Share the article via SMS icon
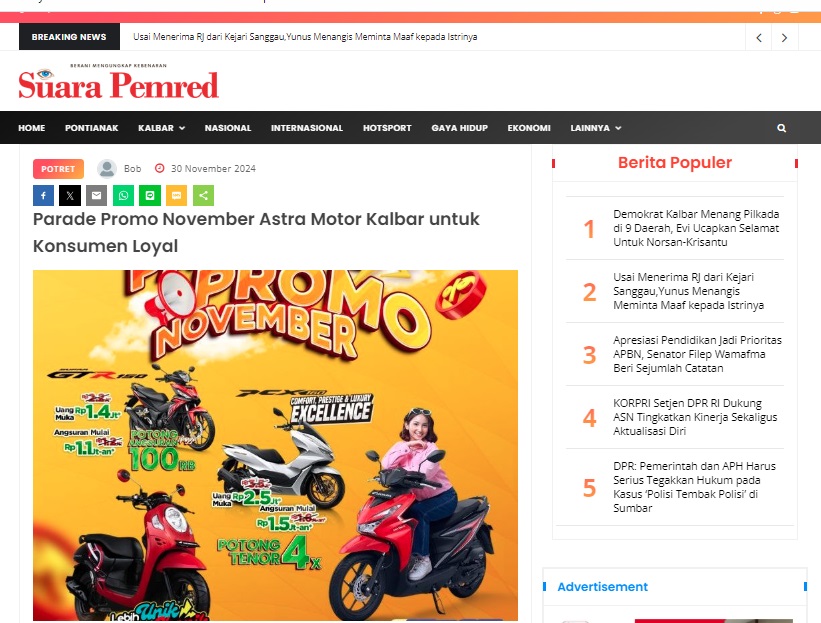Screen dimensions: 821x623 176,196
